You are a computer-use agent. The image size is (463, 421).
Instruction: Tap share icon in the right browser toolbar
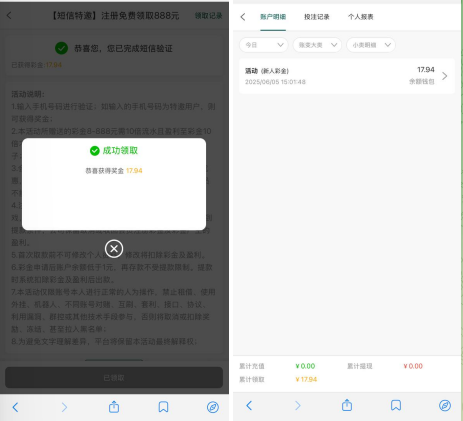(x=347, y=405)
